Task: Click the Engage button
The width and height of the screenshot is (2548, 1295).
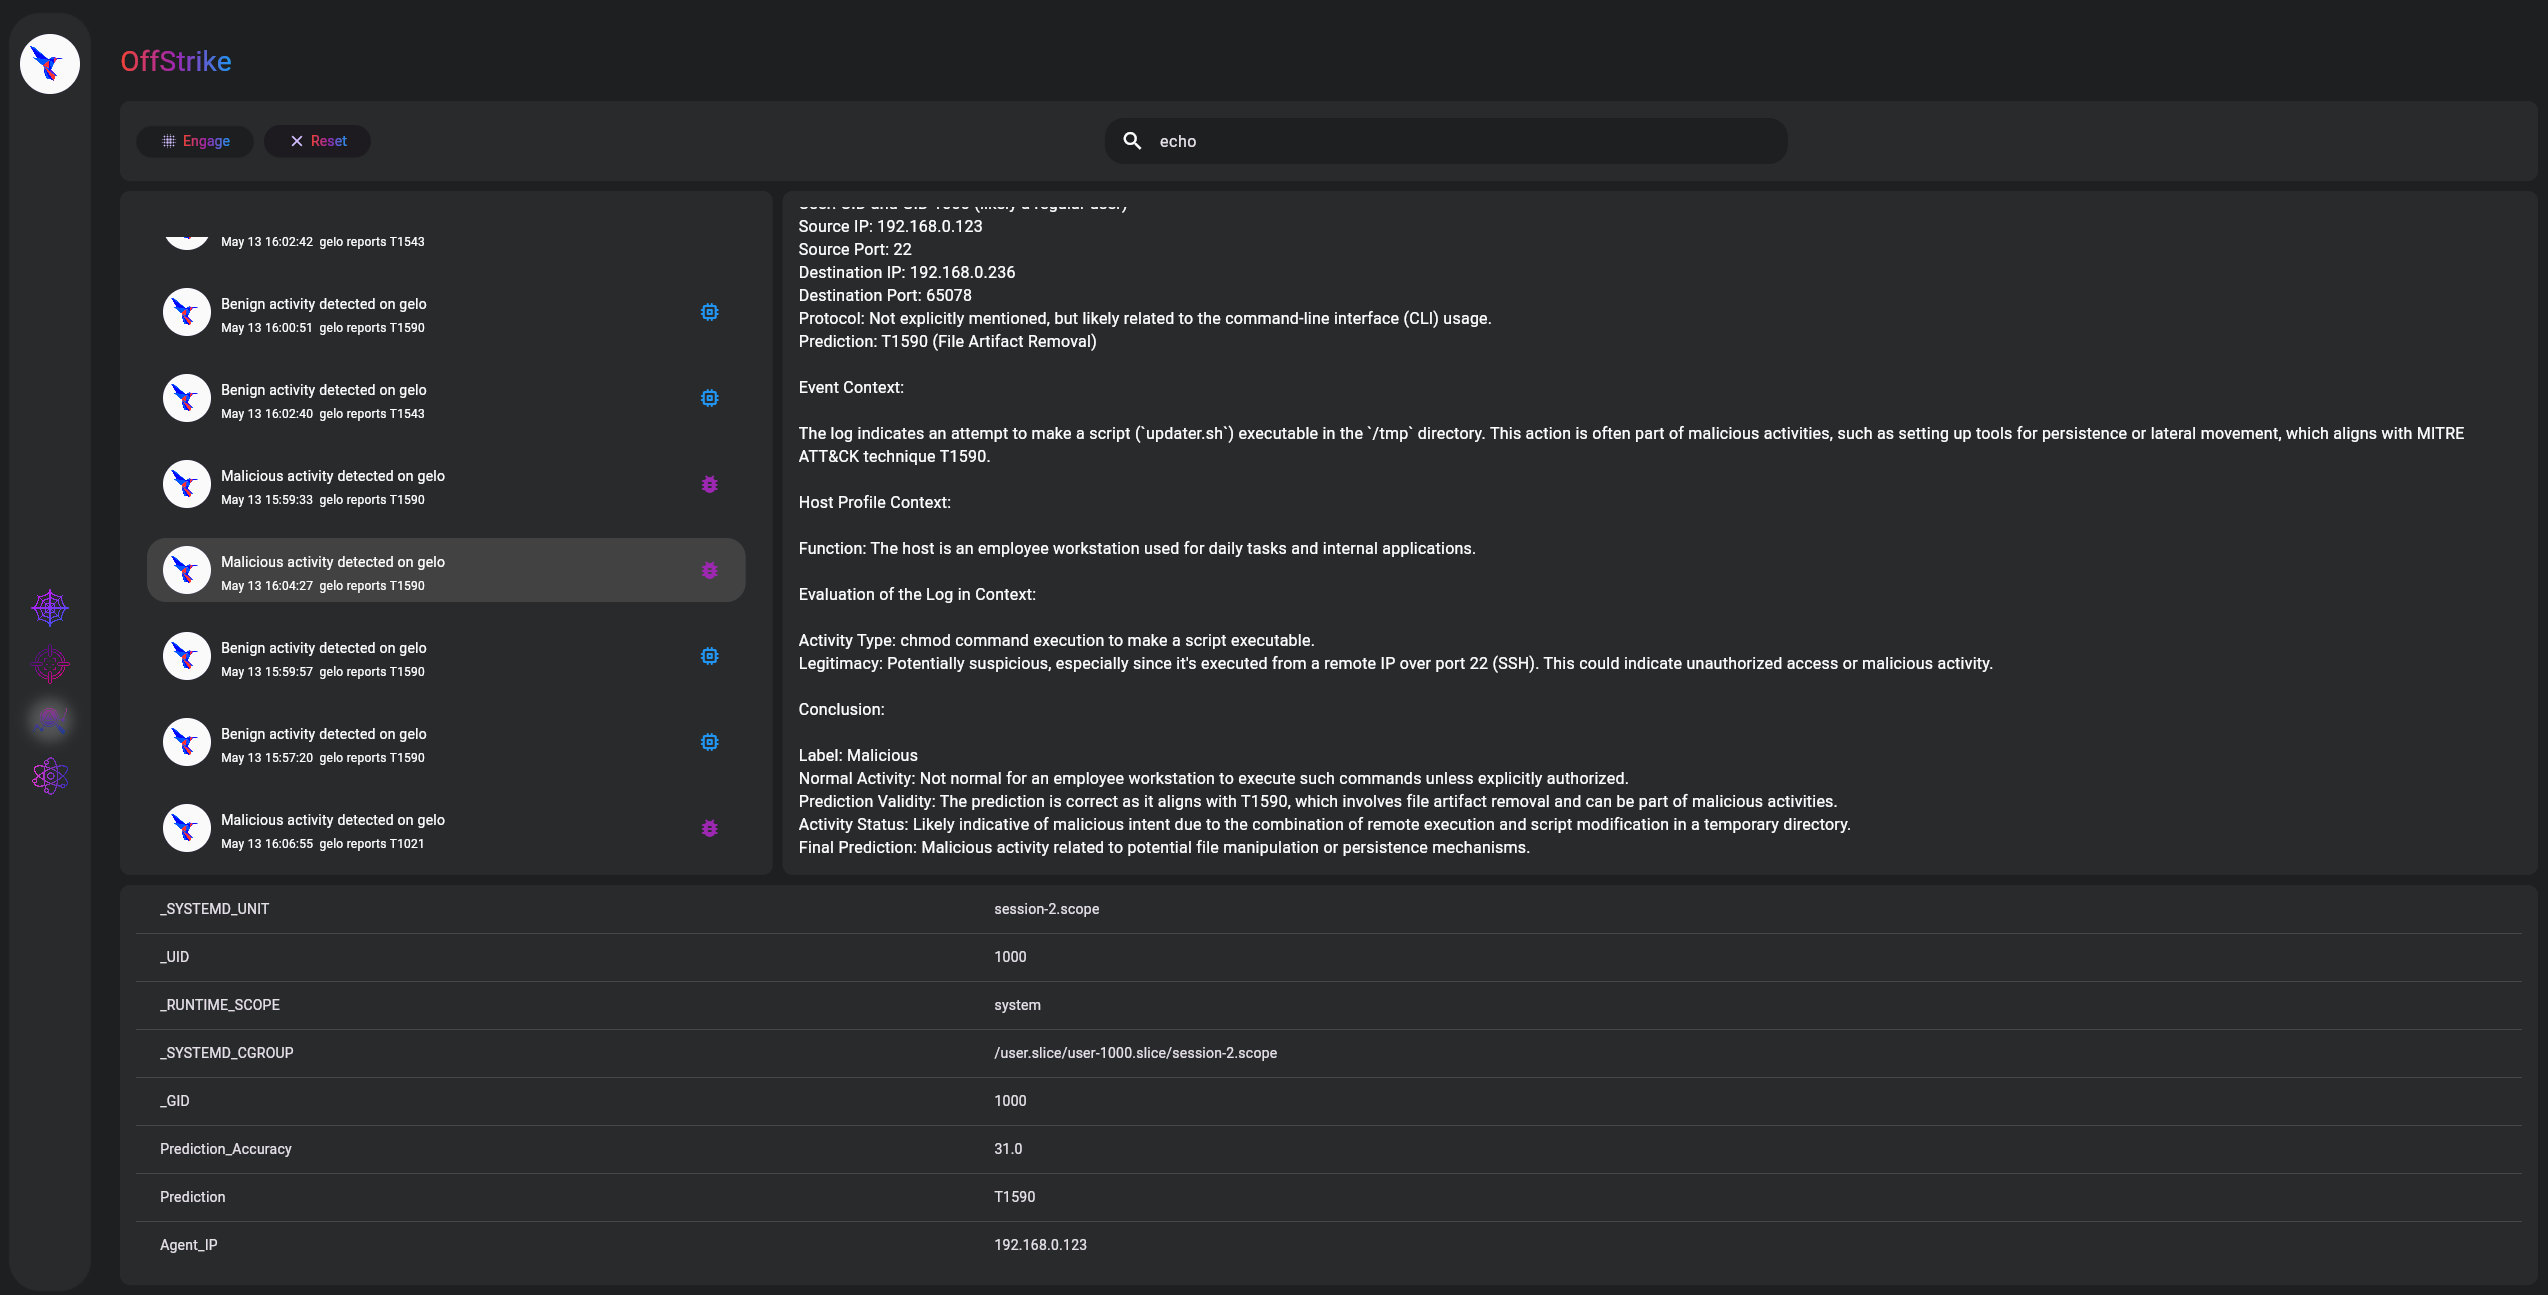Action: [195, 141]
